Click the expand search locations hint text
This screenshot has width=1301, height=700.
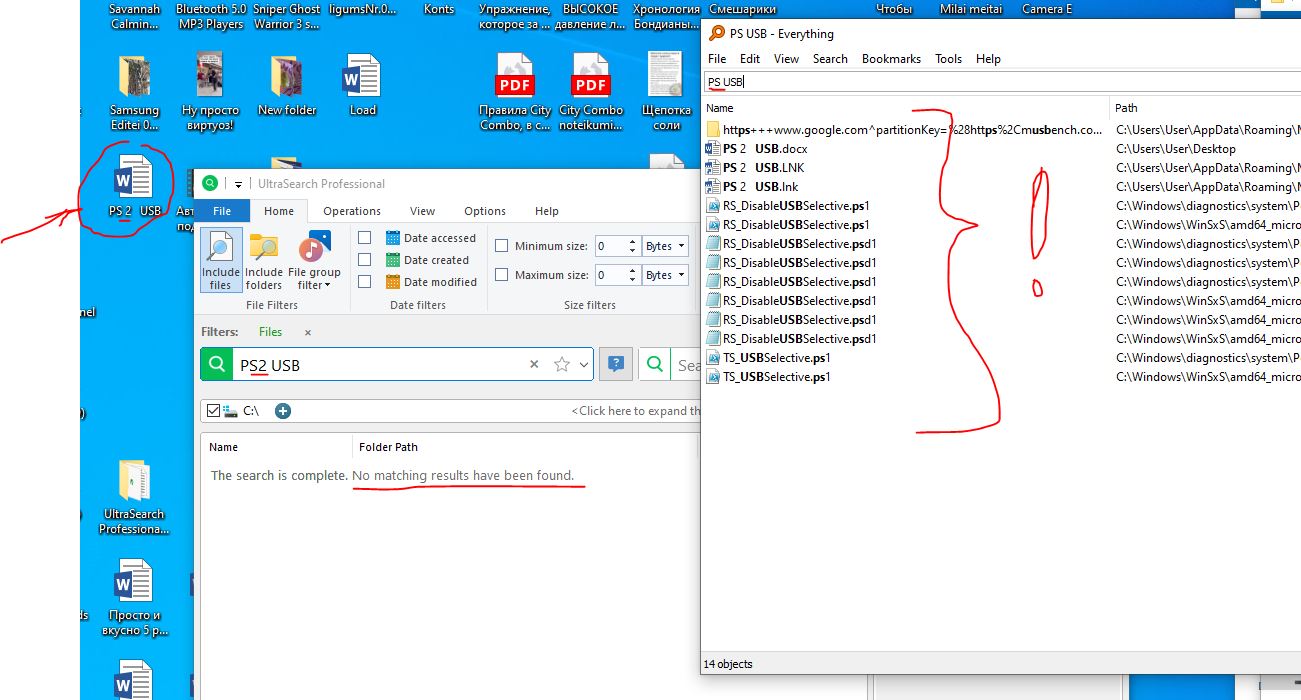[634, 411]
